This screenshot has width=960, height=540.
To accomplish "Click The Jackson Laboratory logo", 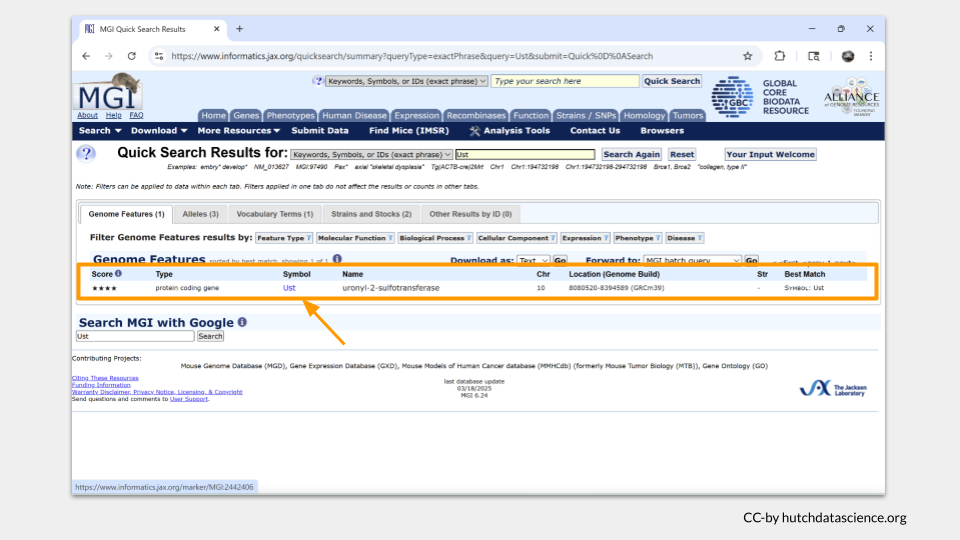I will pos(833,389).
